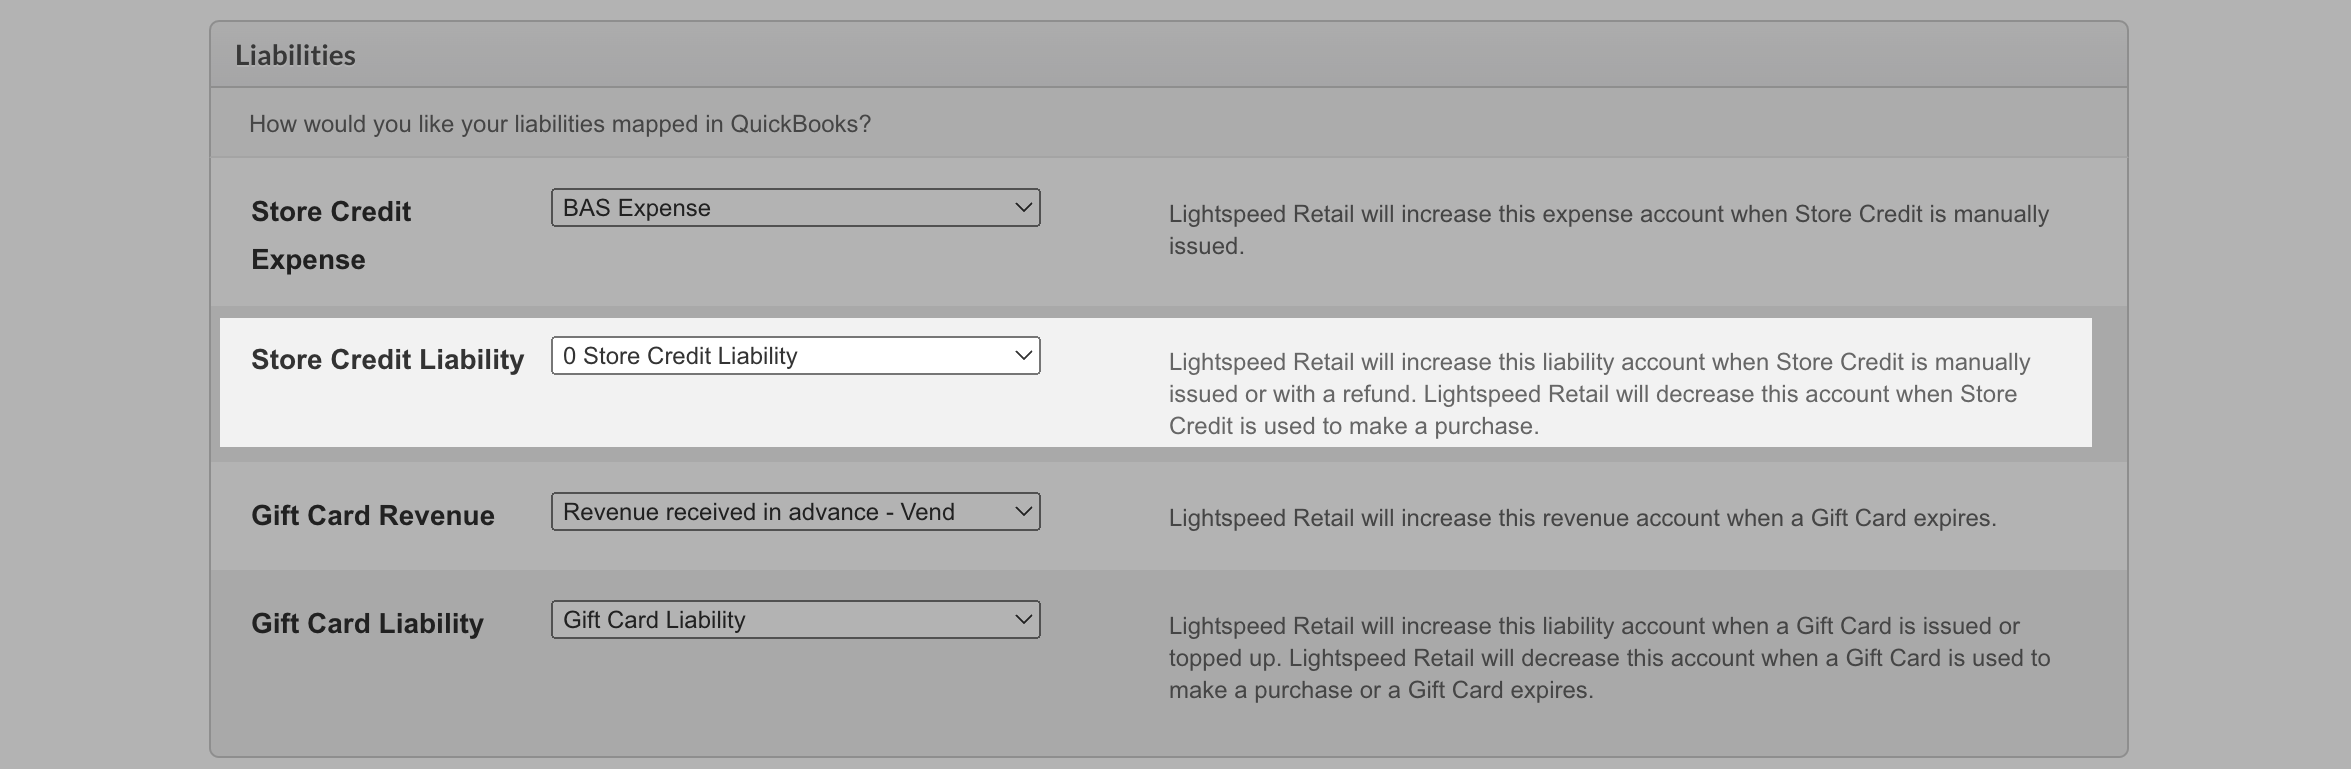Click the Gift Card expires revenue description
2351x769 pixels.
click(x=1582, y=518)
